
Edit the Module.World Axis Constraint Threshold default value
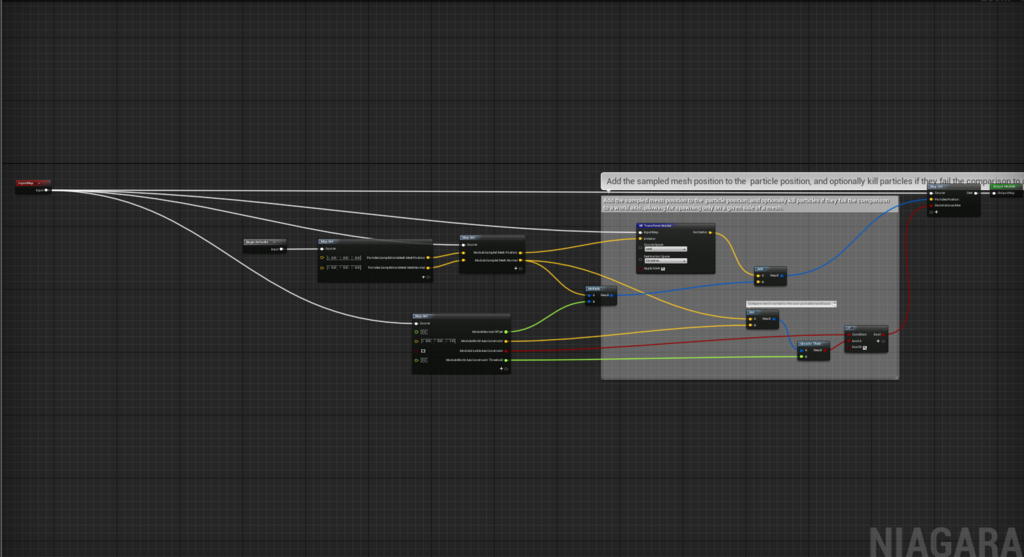tap(424, 360)
